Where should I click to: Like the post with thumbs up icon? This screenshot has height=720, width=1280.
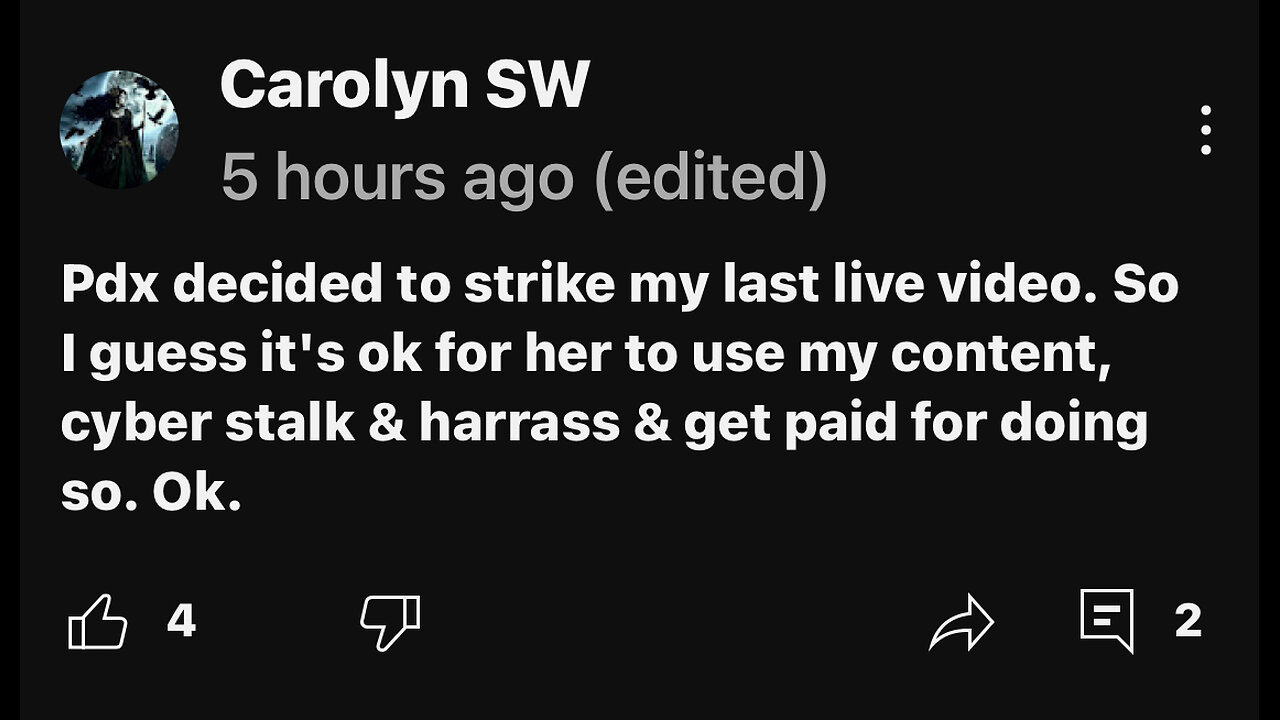click(97, 622)
